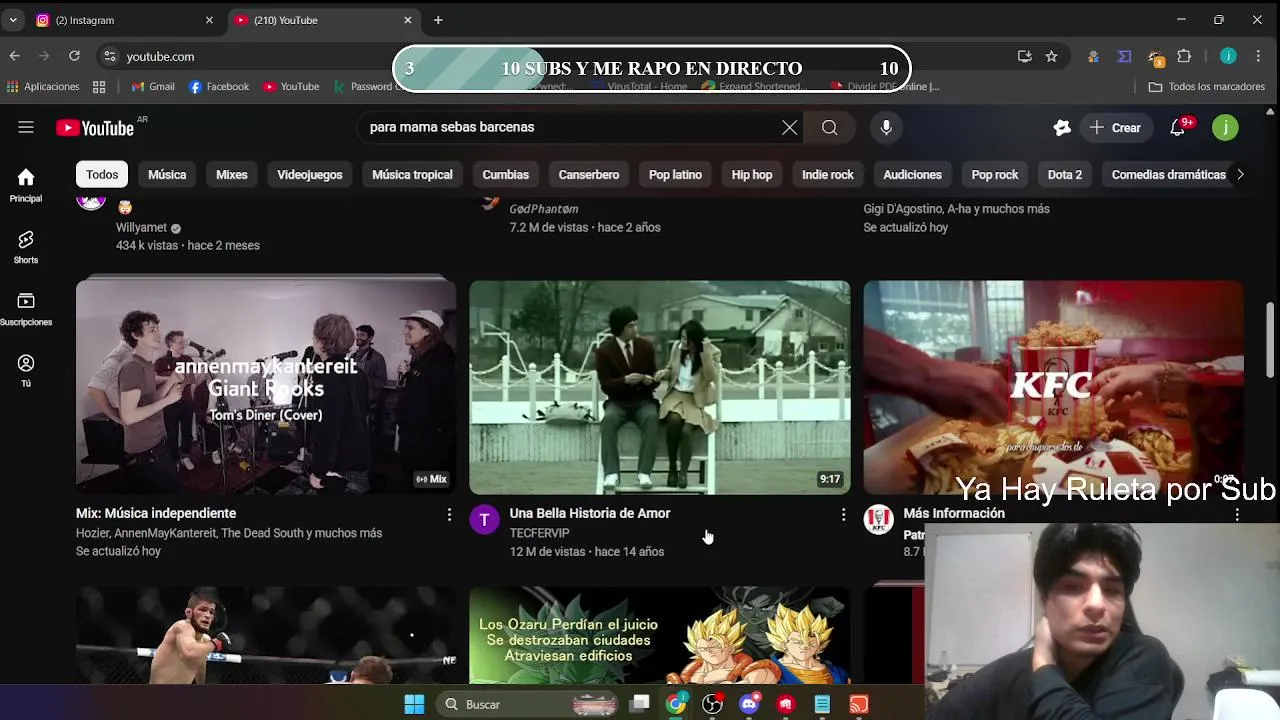Viewport: 1280px width, 720px height.
Task: Open Task View on taskbar
Action: 640,704
